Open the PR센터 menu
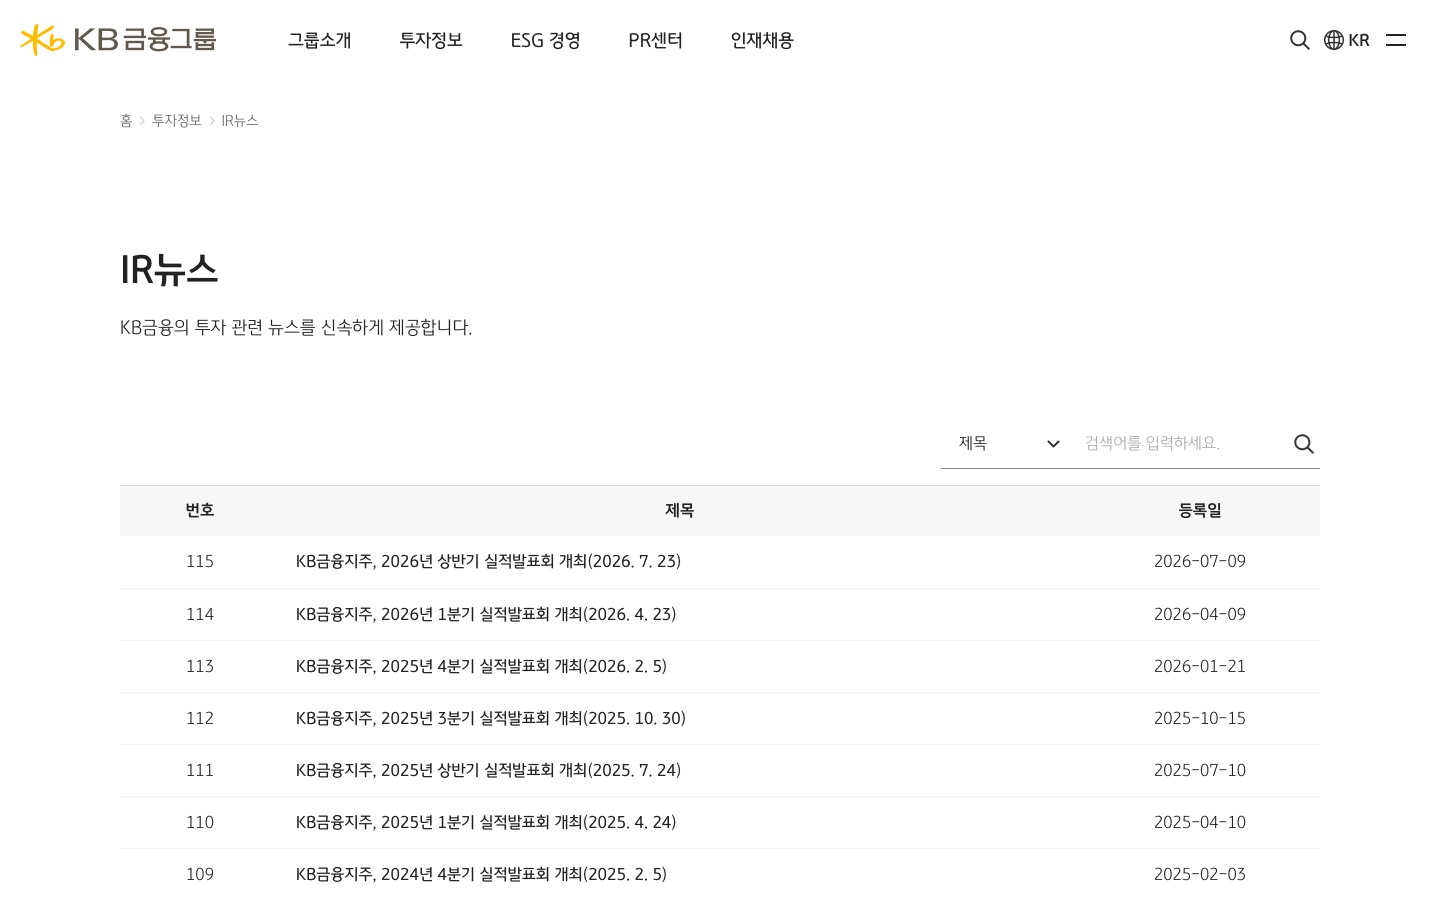 [x=655, y=40]
